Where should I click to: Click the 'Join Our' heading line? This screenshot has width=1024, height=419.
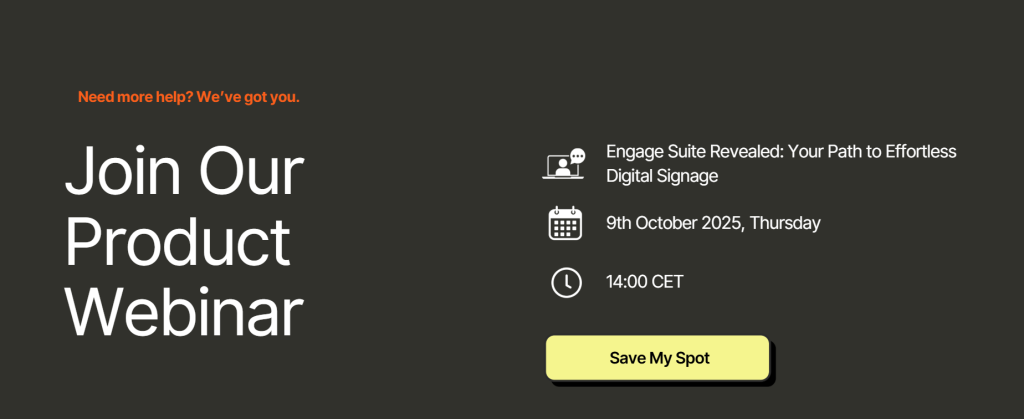click(x=184, y=172)
